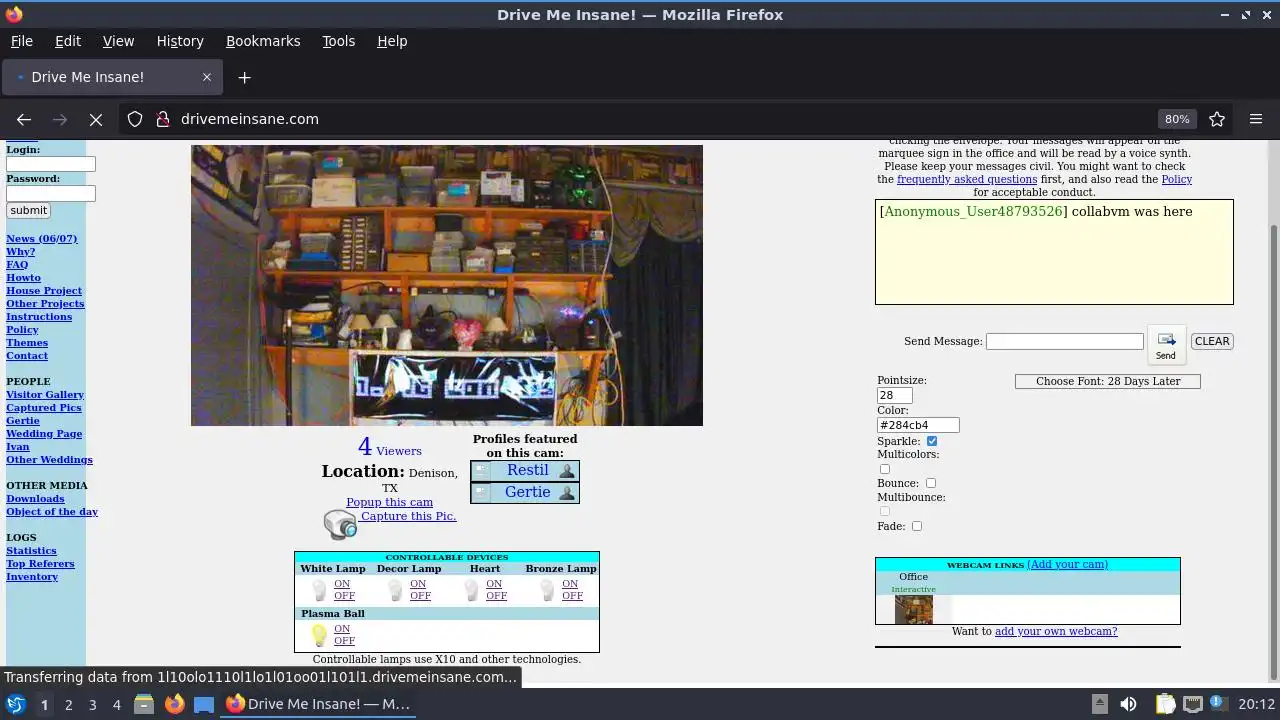Switch to workspace 2 on the taskbar
Viewport: 1280px width, 720px height.
[68, 704]
